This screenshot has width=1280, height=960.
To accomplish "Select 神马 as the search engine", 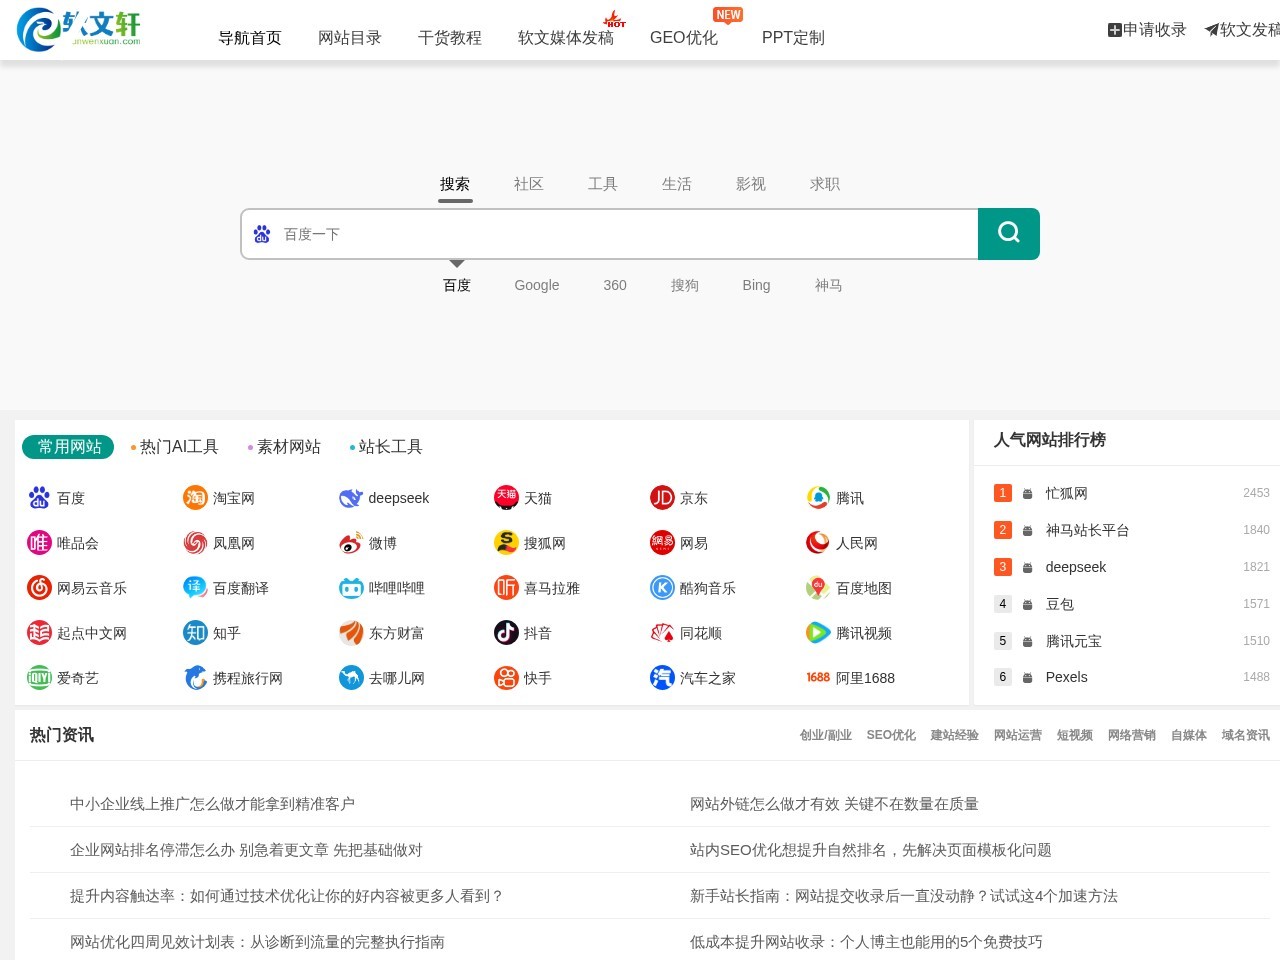I will click(828, 285).
